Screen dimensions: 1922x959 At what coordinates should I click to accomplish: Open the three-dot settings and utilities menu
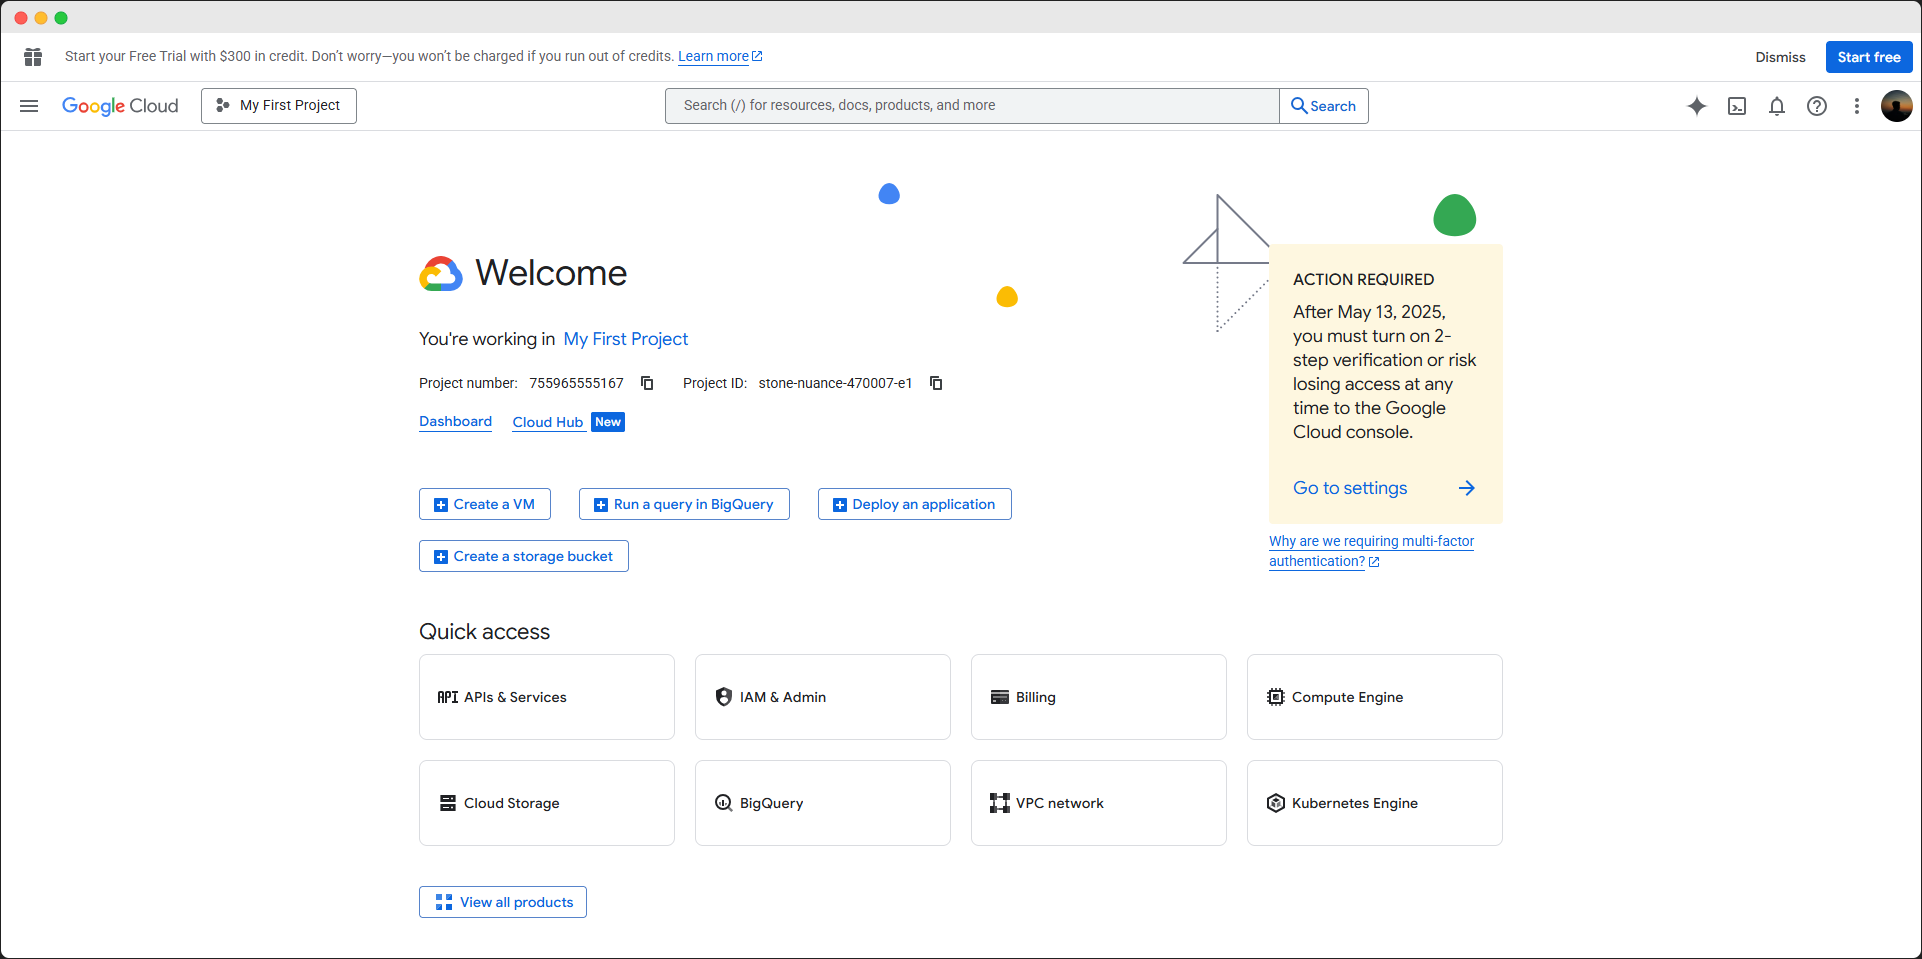1857,106
